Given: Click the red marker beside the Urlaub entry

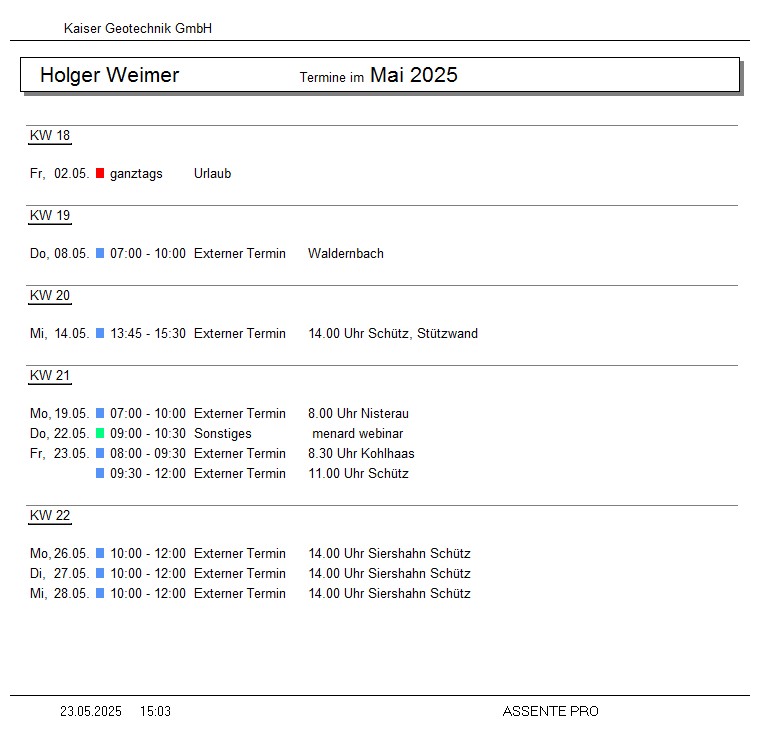Looking at the screenshot, I should coord(100,173).
